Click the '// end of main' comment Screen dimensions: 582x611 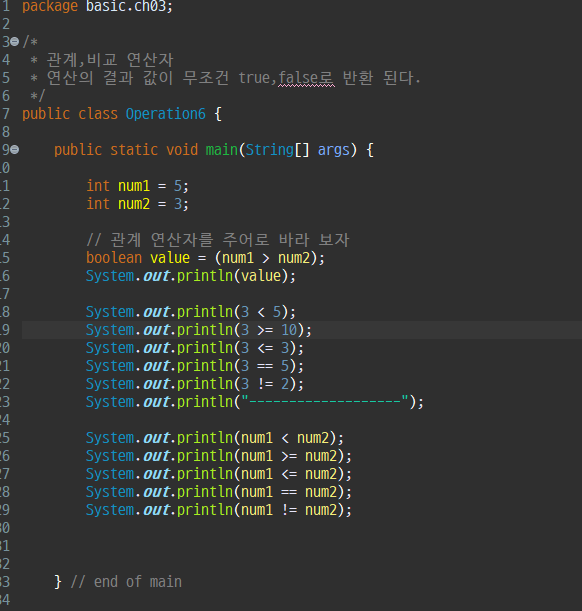(x=126, y=582)
